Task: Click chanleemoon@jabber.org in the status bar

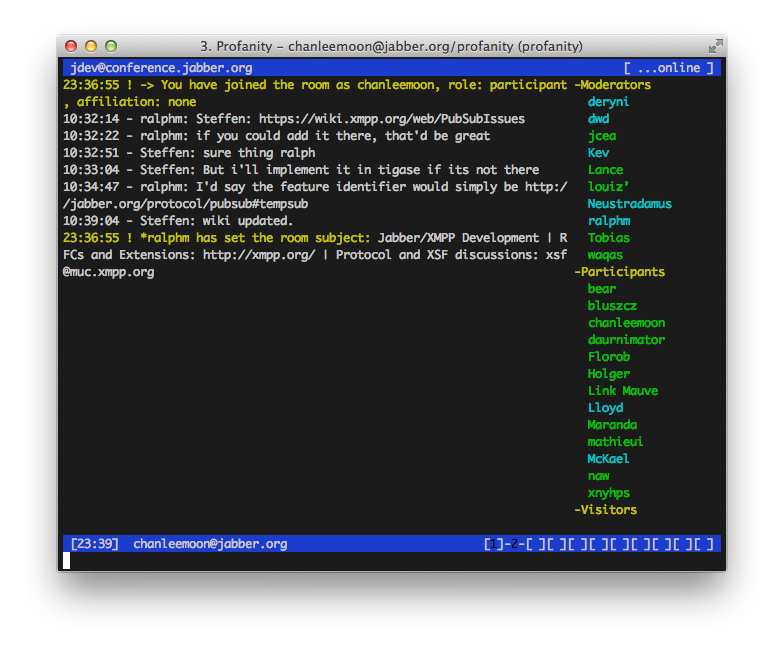Action: pos(210,544)
